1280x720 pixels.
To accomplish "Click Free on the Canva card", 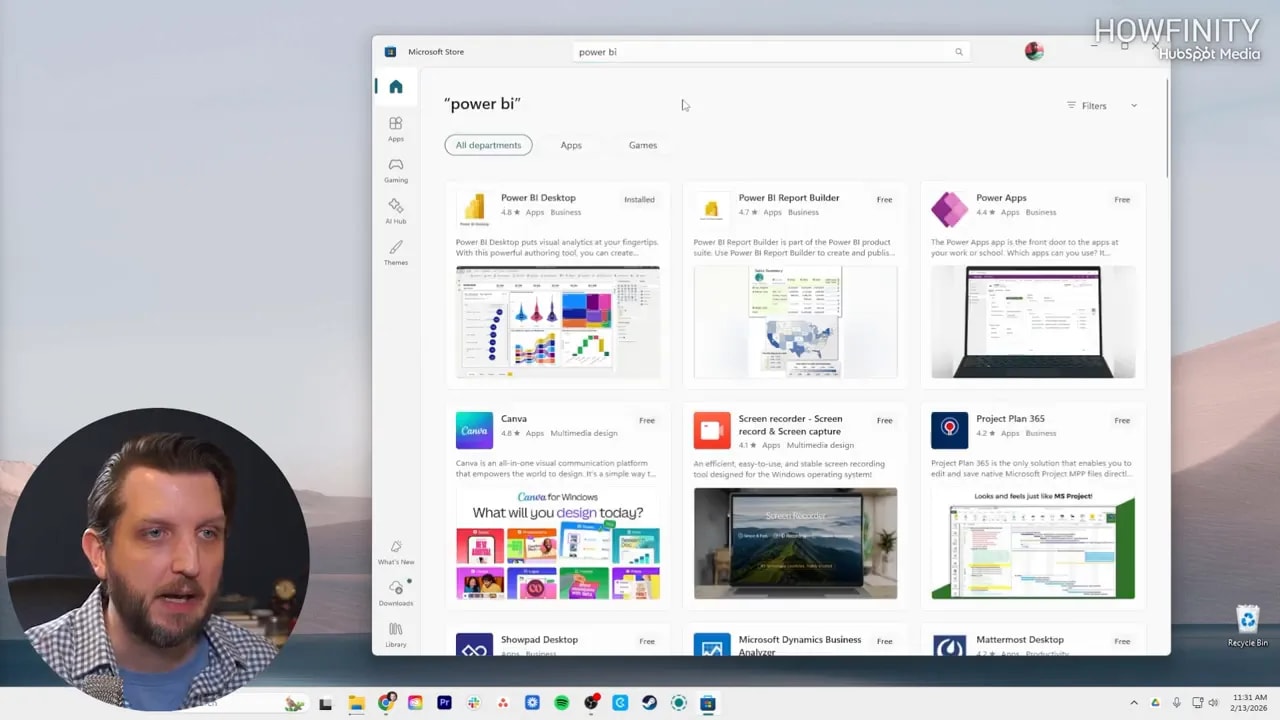I will pos(647,421).
